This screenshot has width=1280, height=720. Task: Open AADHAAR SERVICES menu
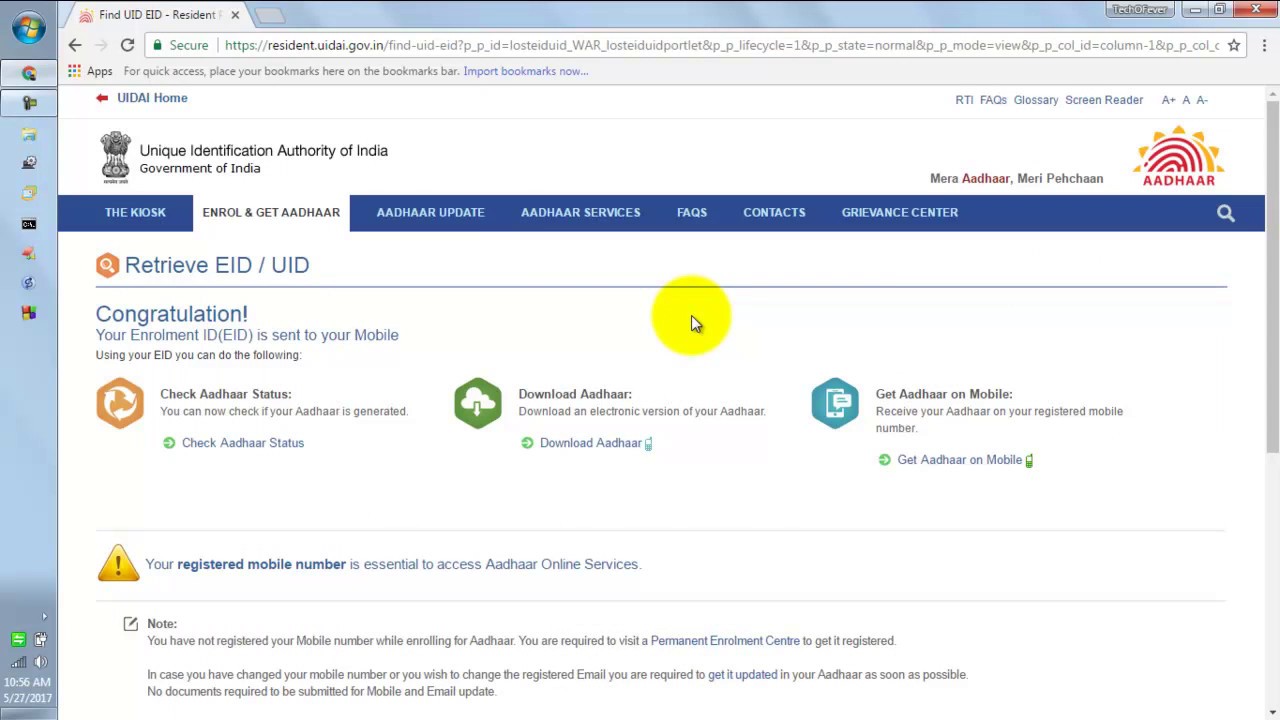pyautogui.click(x=580, y=213)
